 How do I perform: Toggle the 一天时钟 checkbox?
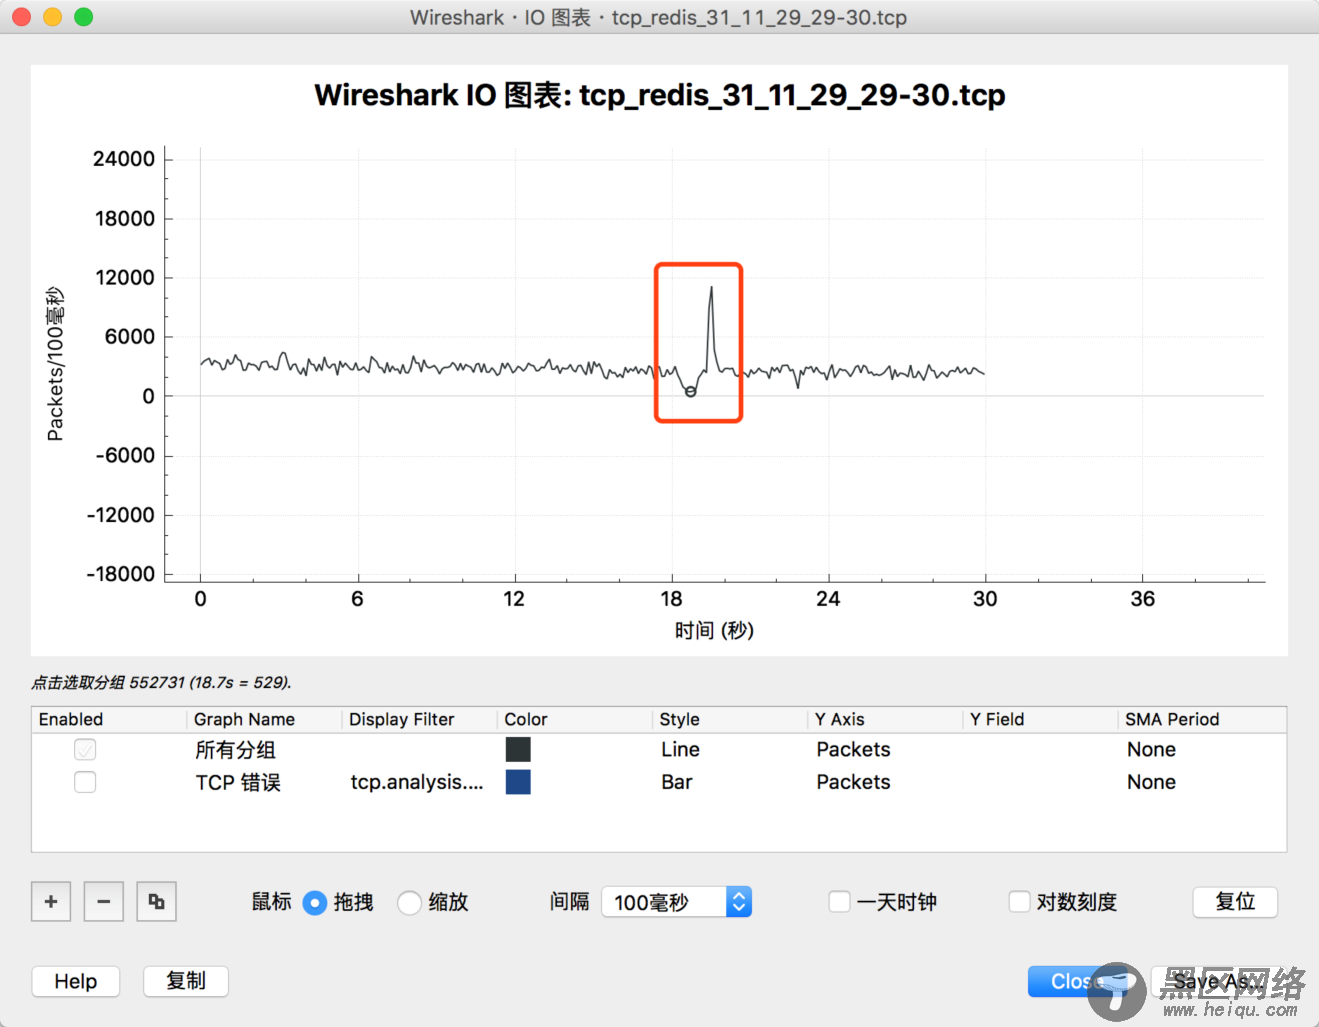click(x=840, y=901)
